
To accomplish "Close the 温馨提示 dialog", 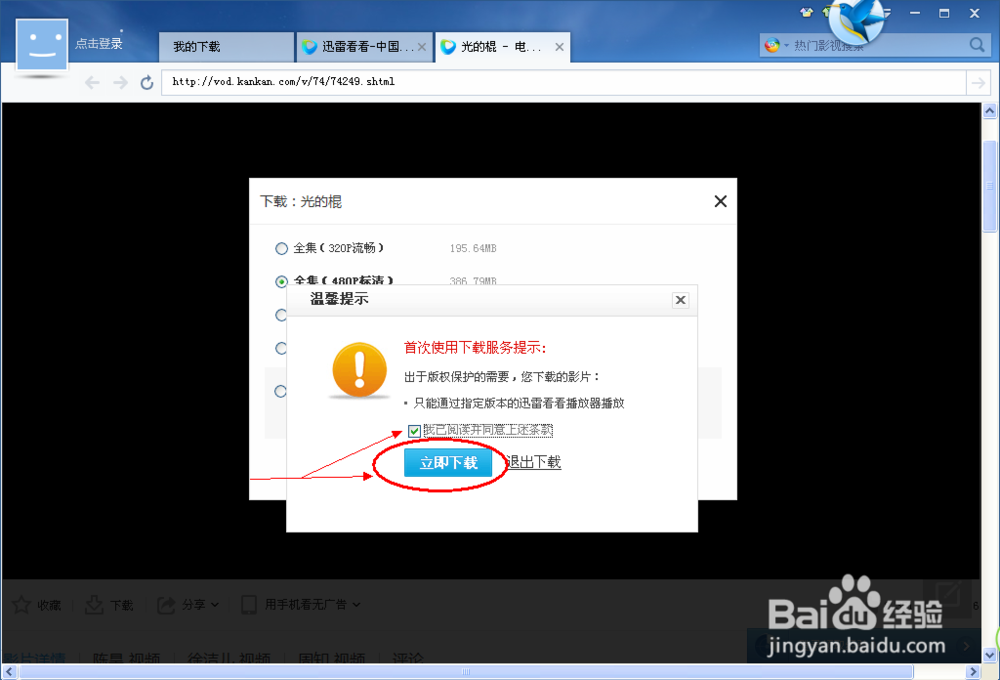I will point(680,300).
